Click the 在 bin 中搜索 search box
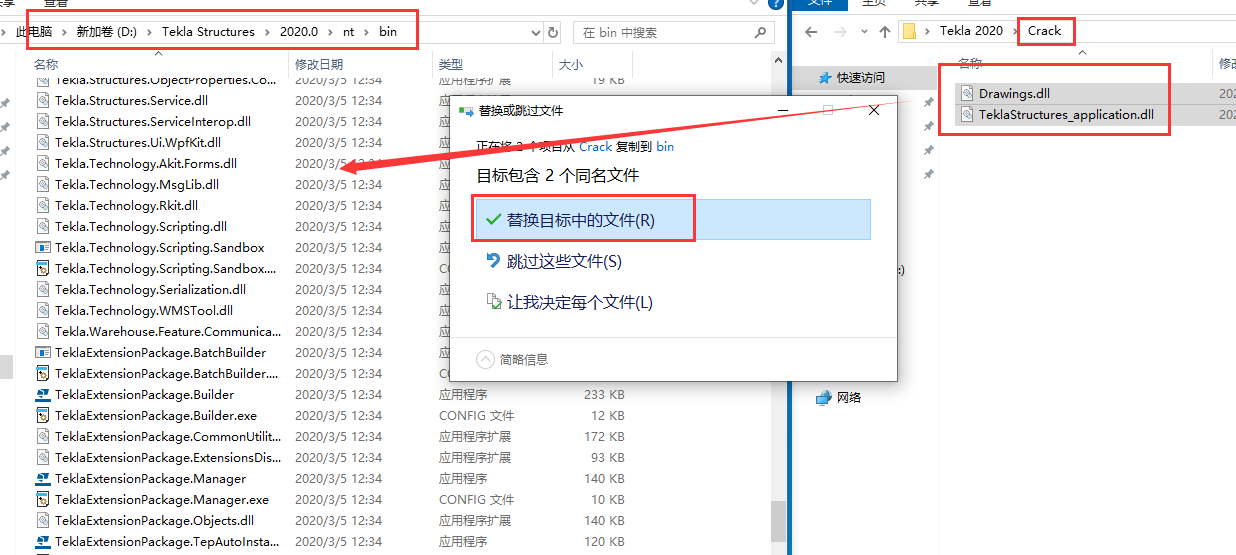 click(672, 32)
